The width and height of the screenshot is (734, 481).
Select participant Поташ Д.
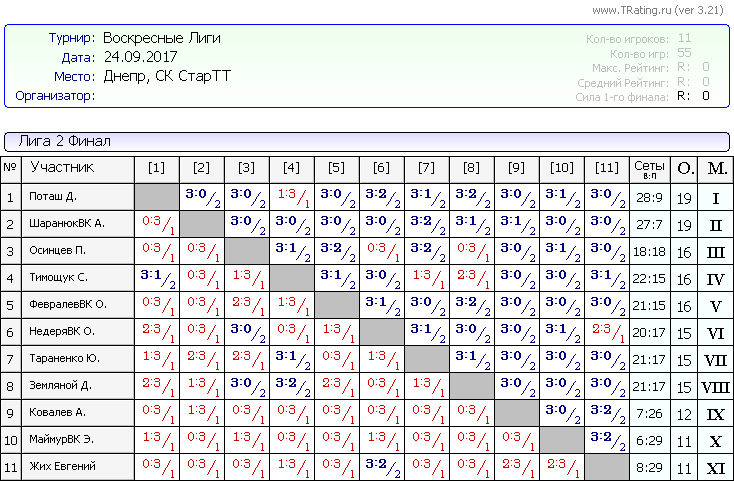pos(53,197)
